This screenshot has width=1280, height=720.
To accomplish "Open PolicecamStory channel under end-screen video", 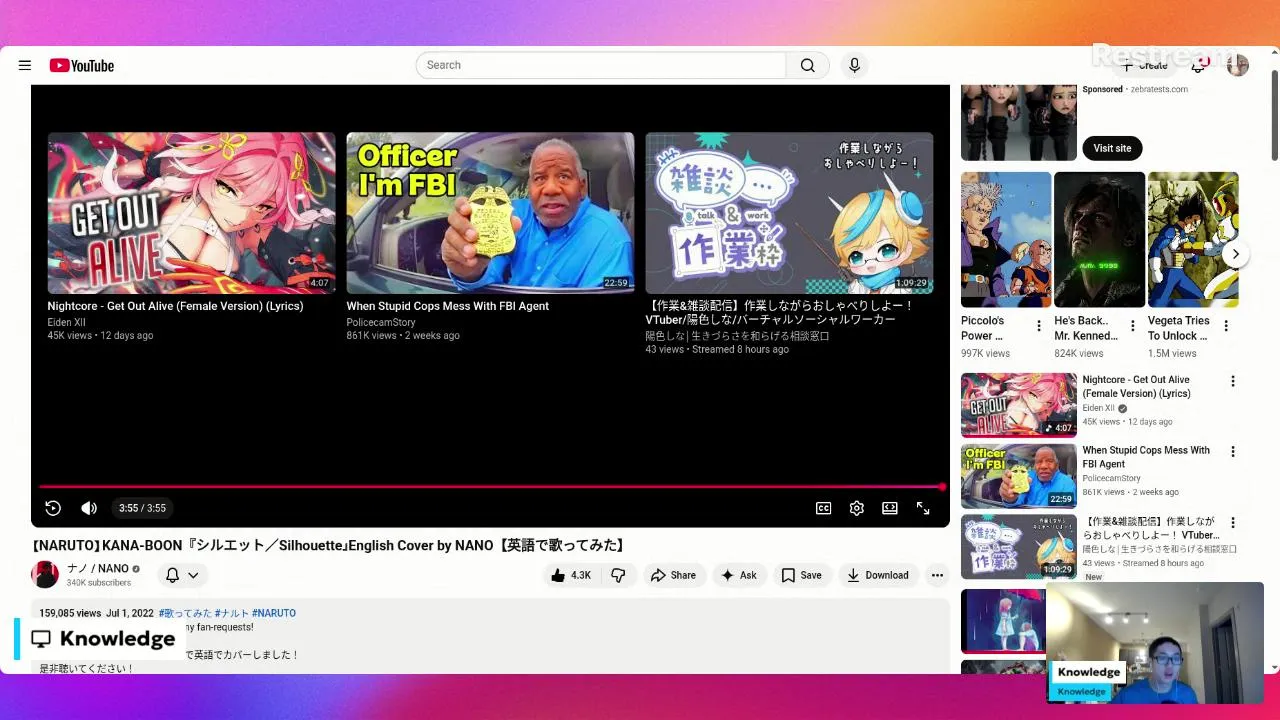I will [x=381, y=322].
